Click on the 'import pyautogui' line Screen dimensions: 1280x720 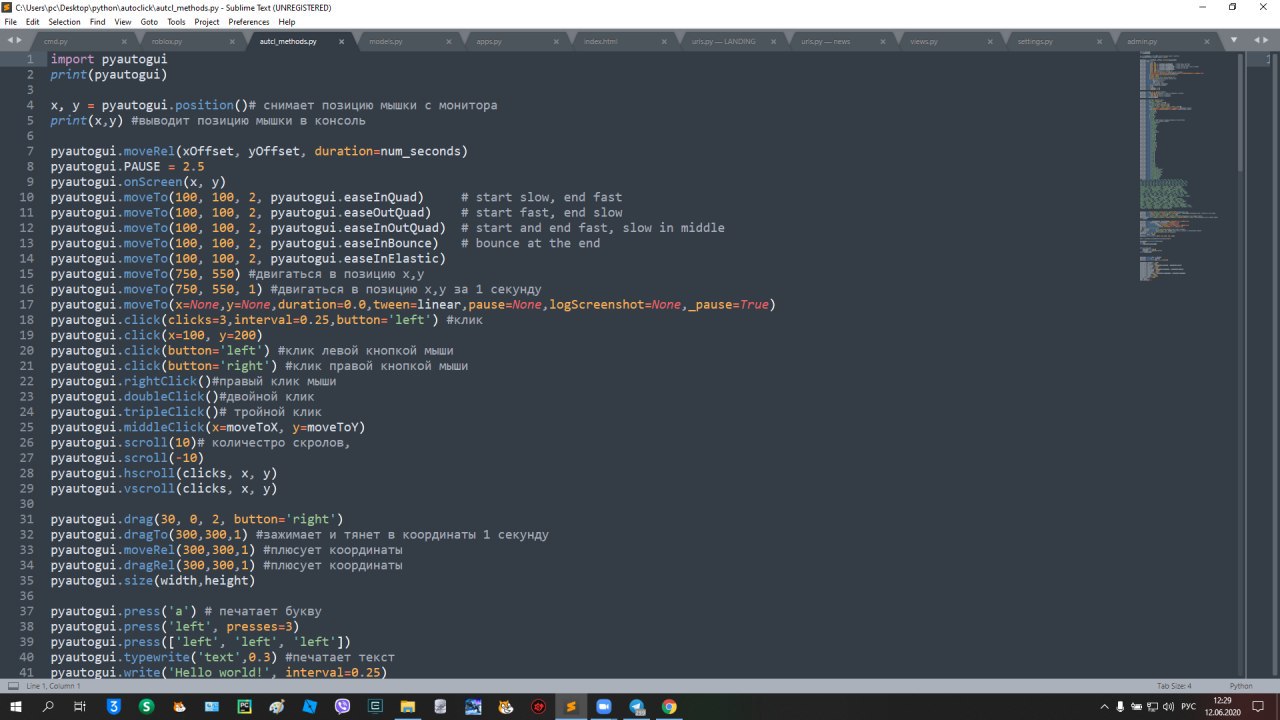(109, 59)
